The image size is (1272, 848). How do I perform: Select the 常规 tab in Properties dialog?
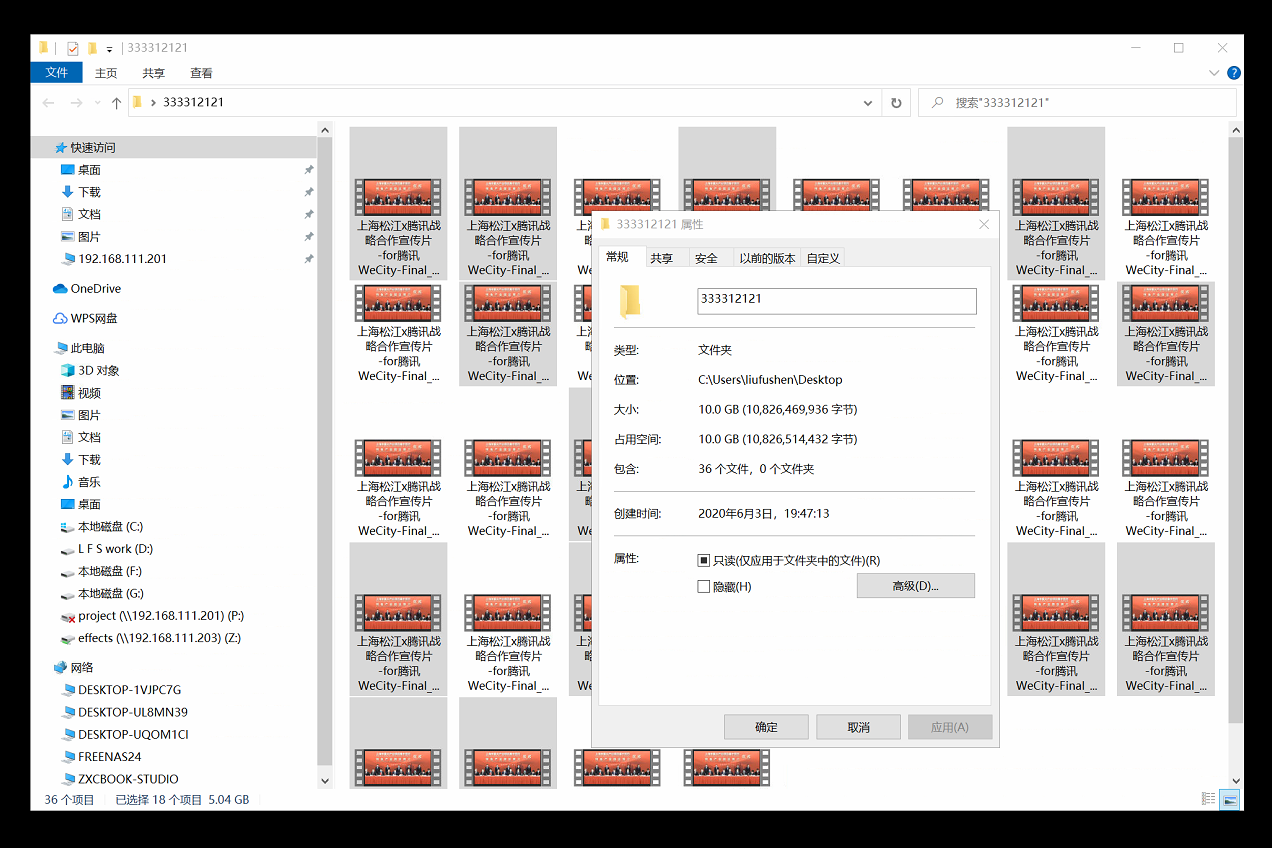[618, 257]
